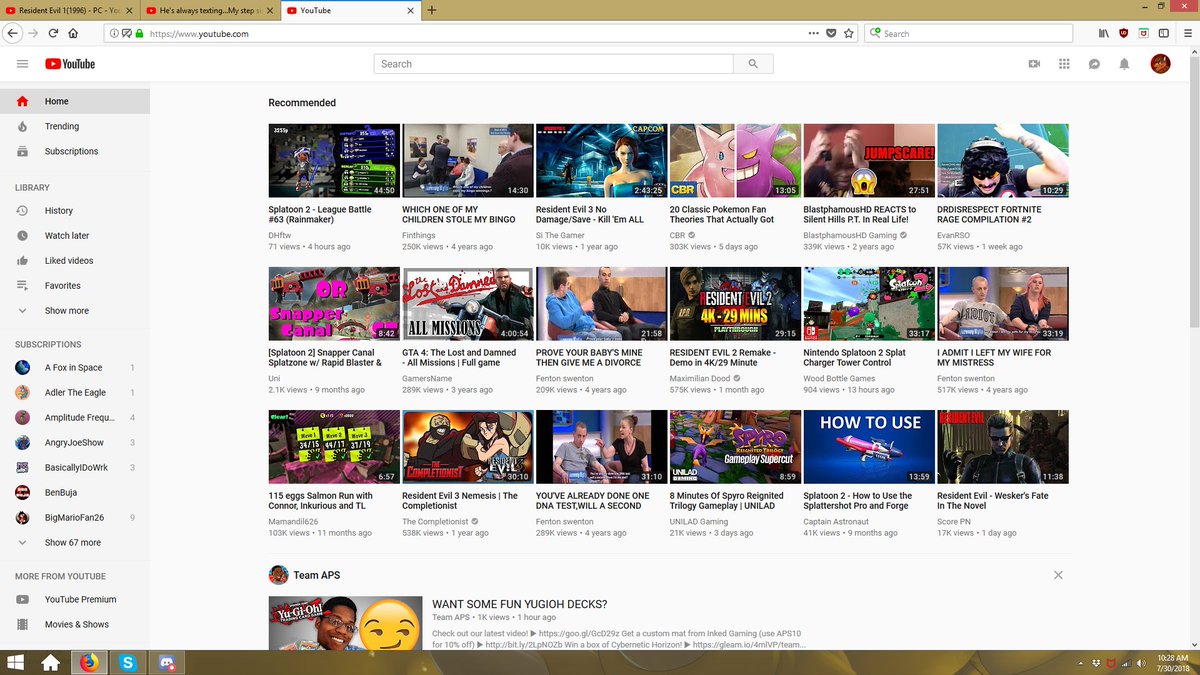Image resolution: width=1200 pixels, height=675 pixels.
Task: Click the Firefox search box
Action: tap(968, 33)
